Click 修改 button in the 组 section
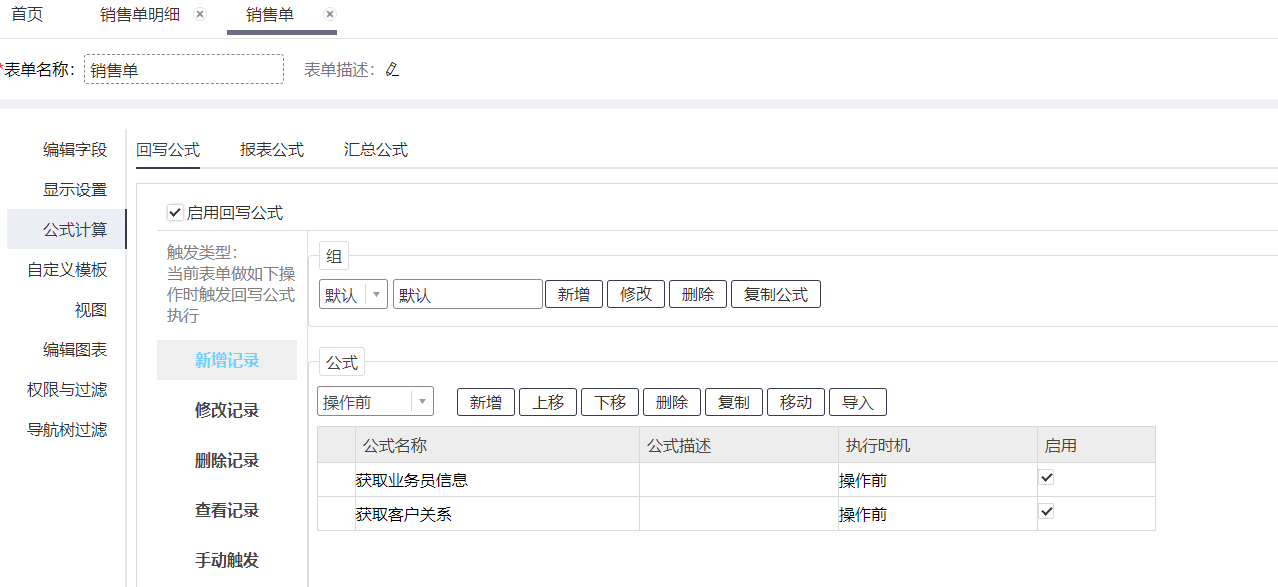 [x=636, y=294]
